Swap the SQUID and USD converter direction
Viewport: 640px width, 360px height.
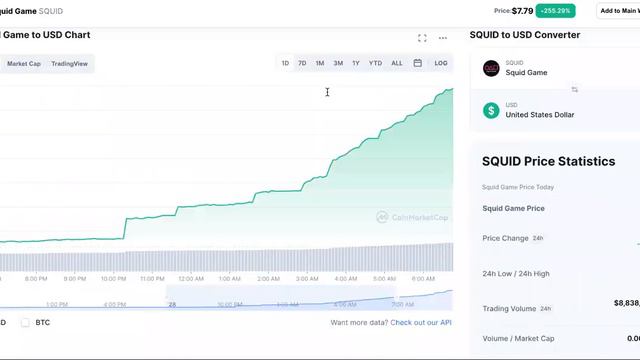click(575, 89)
